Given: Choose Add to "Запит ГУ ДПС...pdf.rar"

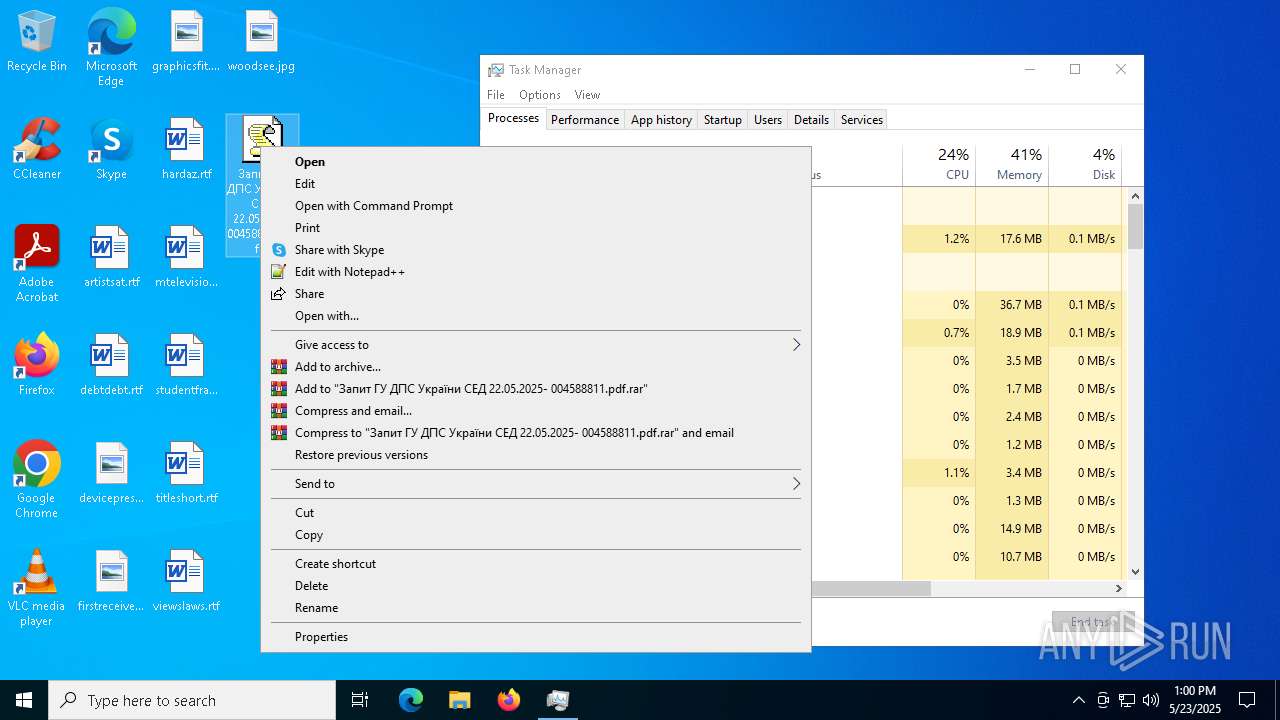Looking at the screenshot, I should click(x=536, y=389).
